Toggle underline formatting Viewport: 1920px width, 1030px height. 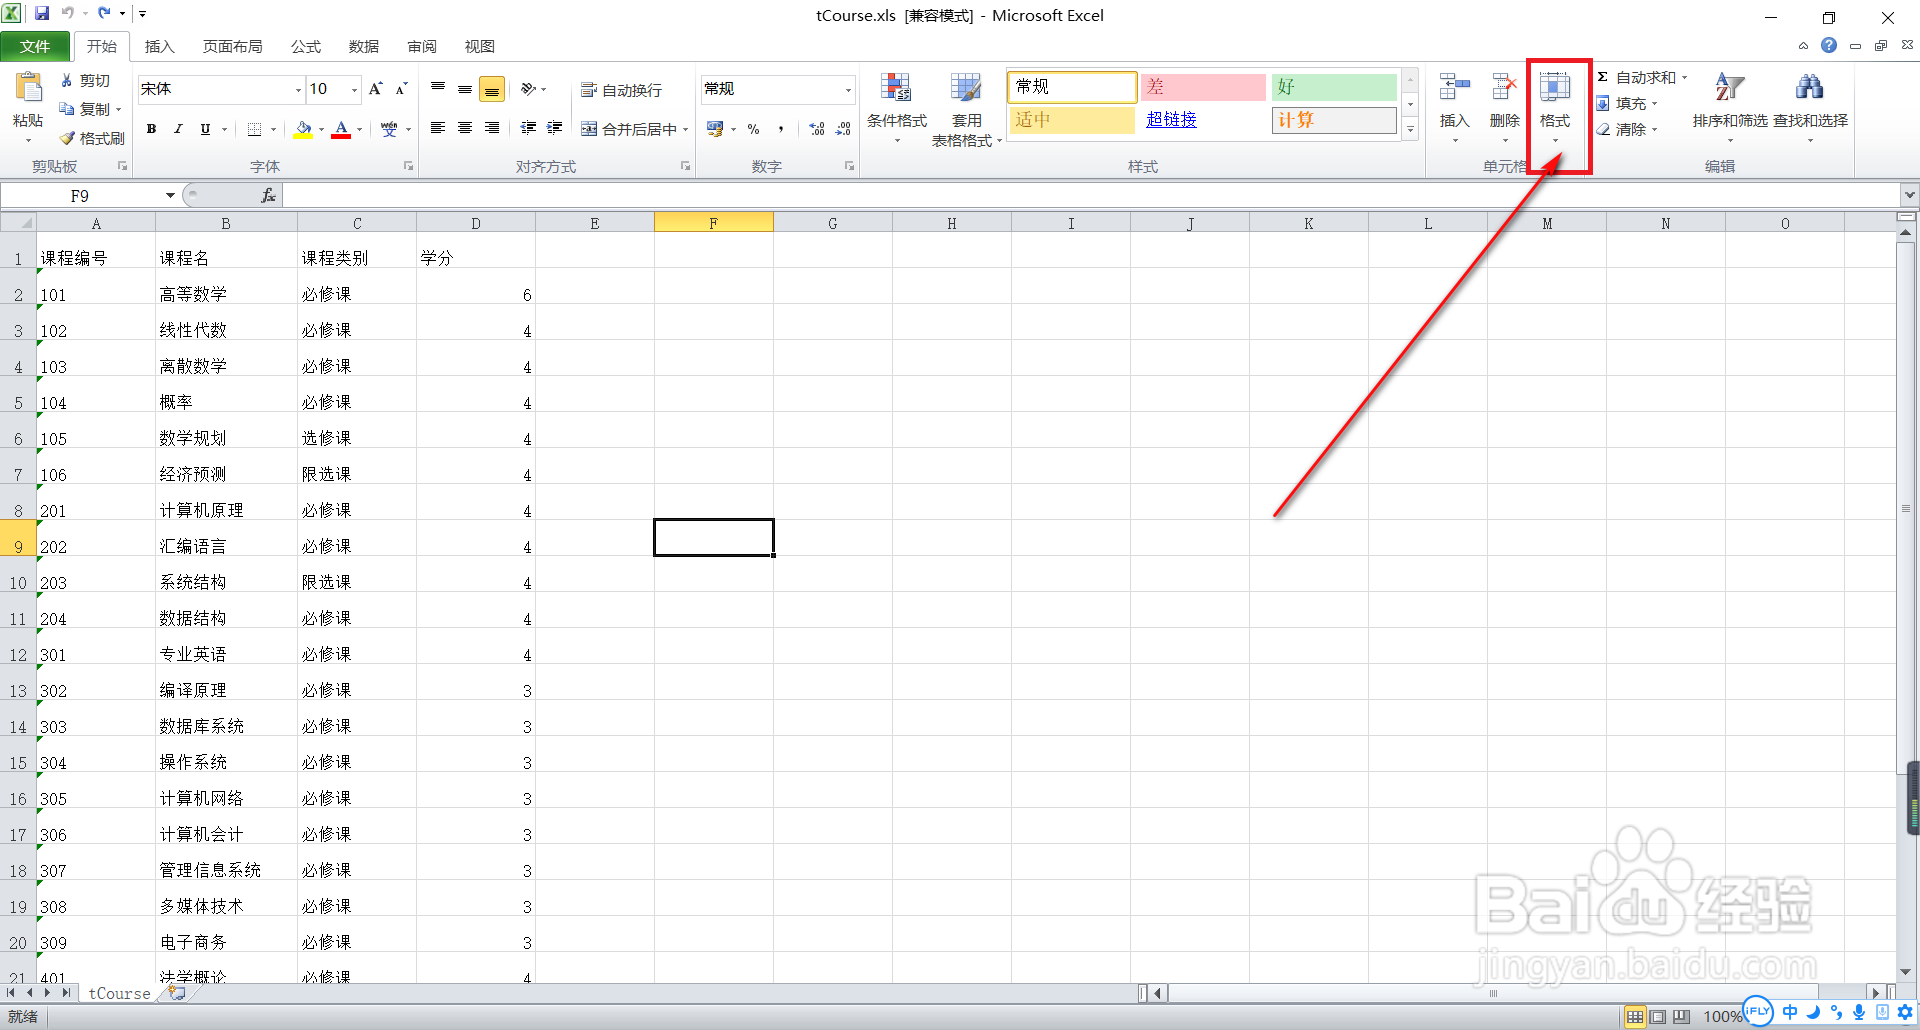point(205,129)
